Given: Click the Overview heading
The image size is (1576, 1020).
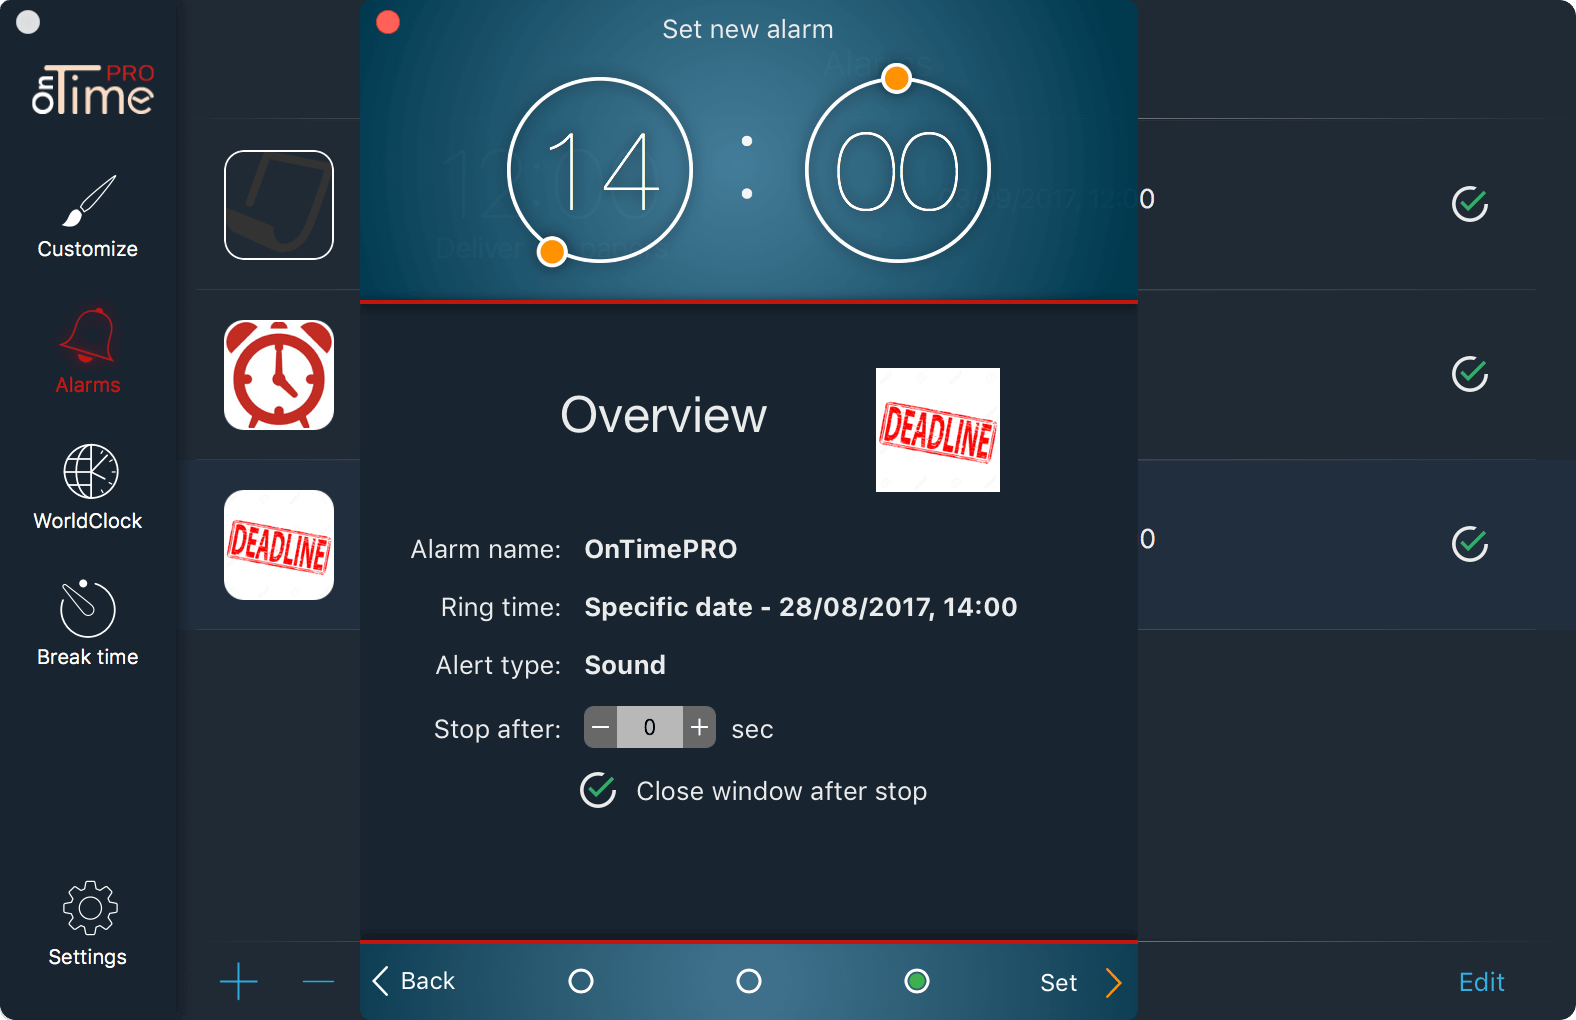Looking at the screenshot, I should point(664,415).
